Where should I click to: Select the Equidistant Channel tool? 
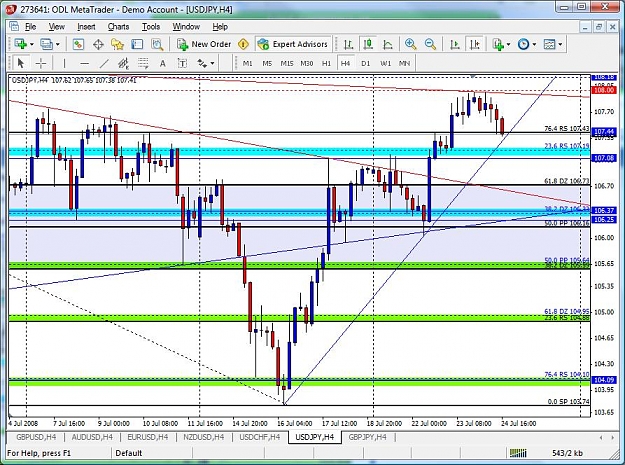[x=124, y=63]
